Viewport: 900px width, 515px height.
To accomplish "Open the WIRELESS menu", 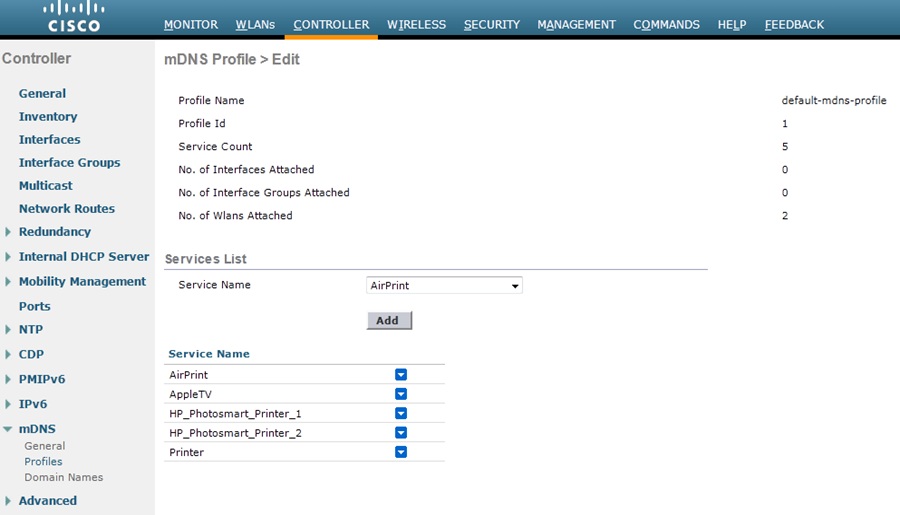I will (x=416, y=25).
